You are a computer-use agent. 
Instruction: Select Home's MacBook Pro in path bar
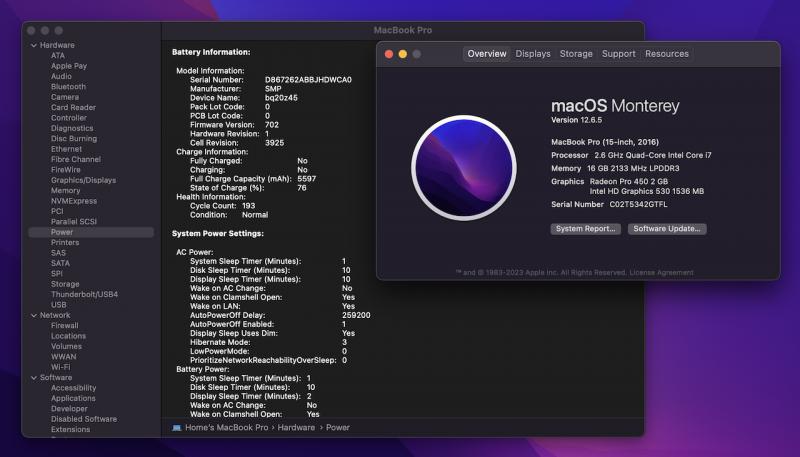tap(226, 427)
